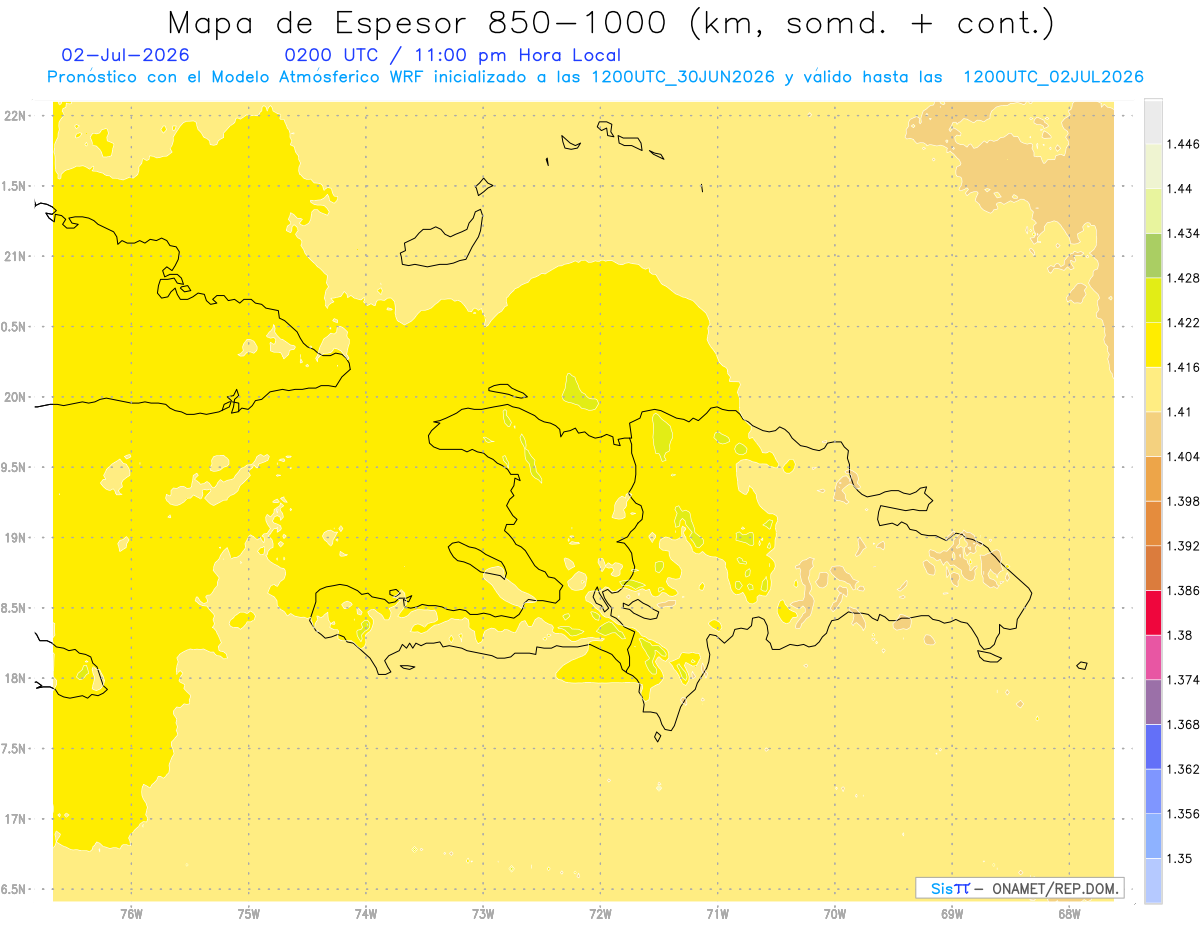The image size is (1200, 927).
Task: Click the colorbar value '1.404'
Action: tap(1183, 457)
